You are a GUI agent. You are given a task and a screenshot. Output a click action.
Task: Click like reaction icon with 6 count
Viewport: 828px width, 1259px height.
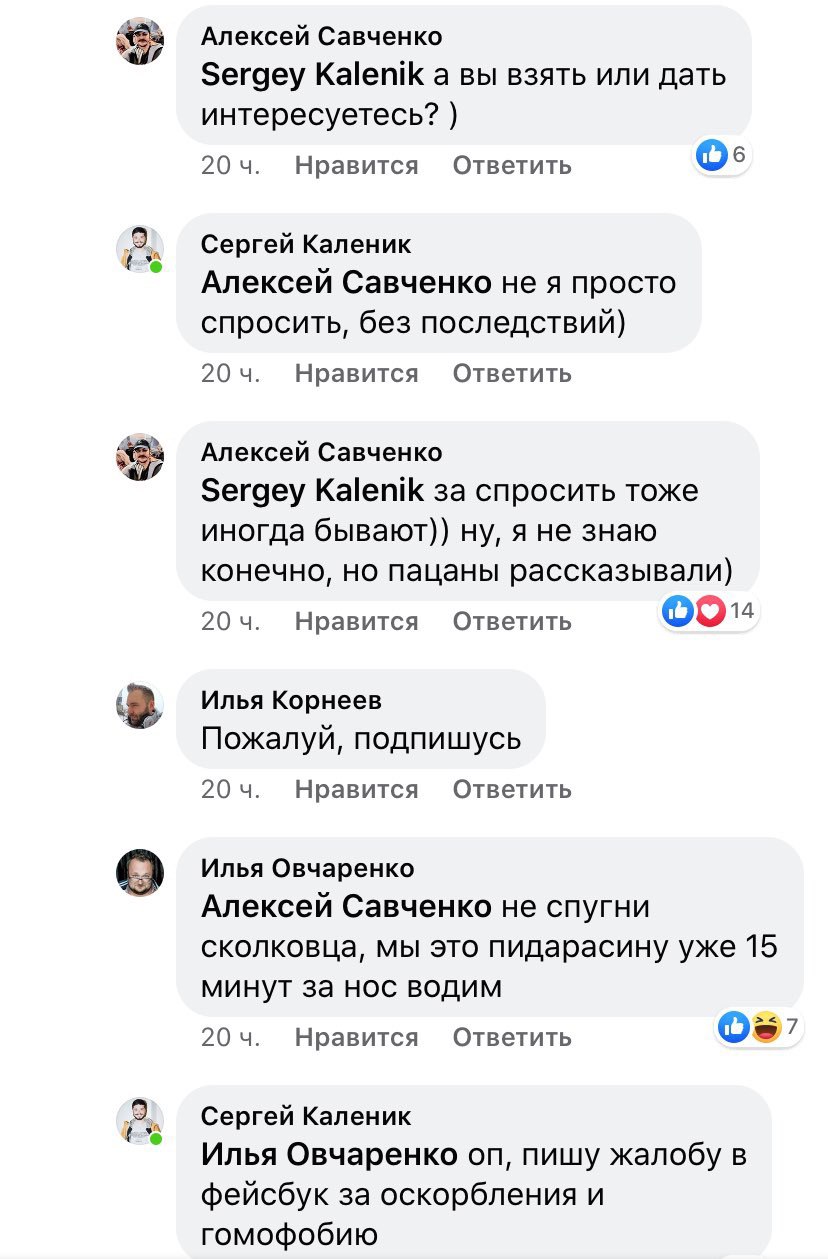pos(711,154)
